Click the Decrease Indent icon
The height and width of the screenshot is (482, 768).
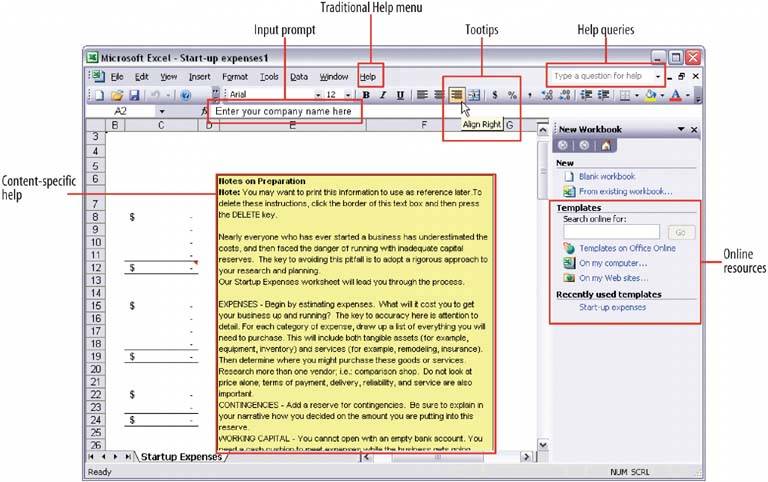click(x=586, y=95)
